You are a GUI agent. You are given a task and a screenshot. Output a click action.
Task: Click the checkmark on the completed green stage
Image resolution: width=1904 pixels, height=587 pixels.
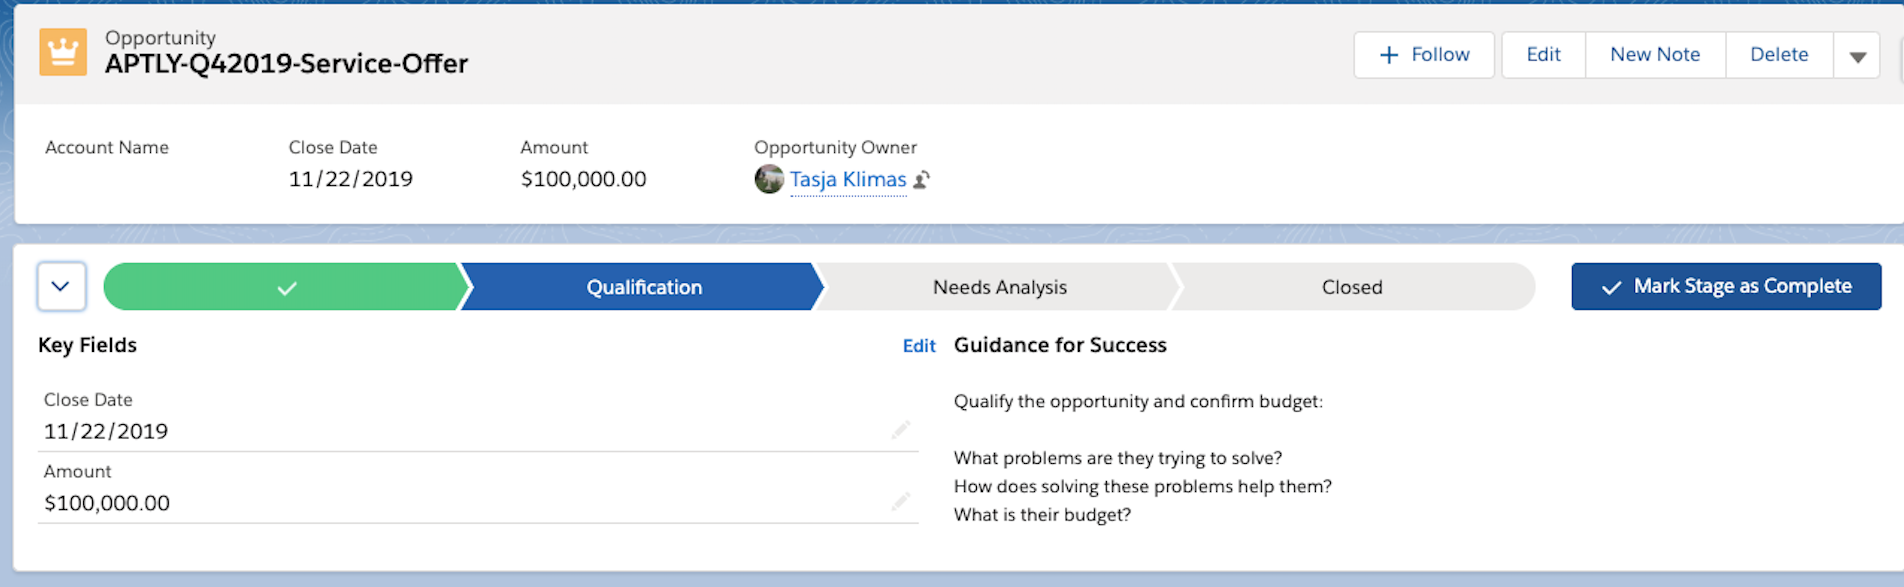click(287, 288)
